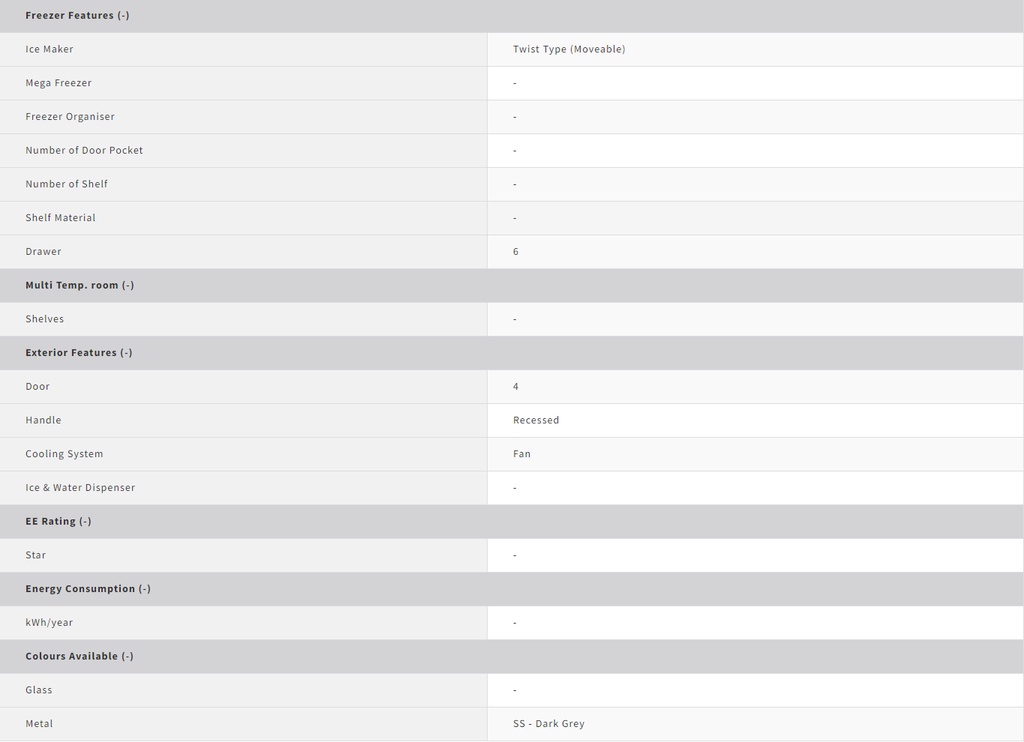Viewport: 1024px width, 742px height.
Task: Click the SS - Dark Grey value
Action: click(549, 724)
